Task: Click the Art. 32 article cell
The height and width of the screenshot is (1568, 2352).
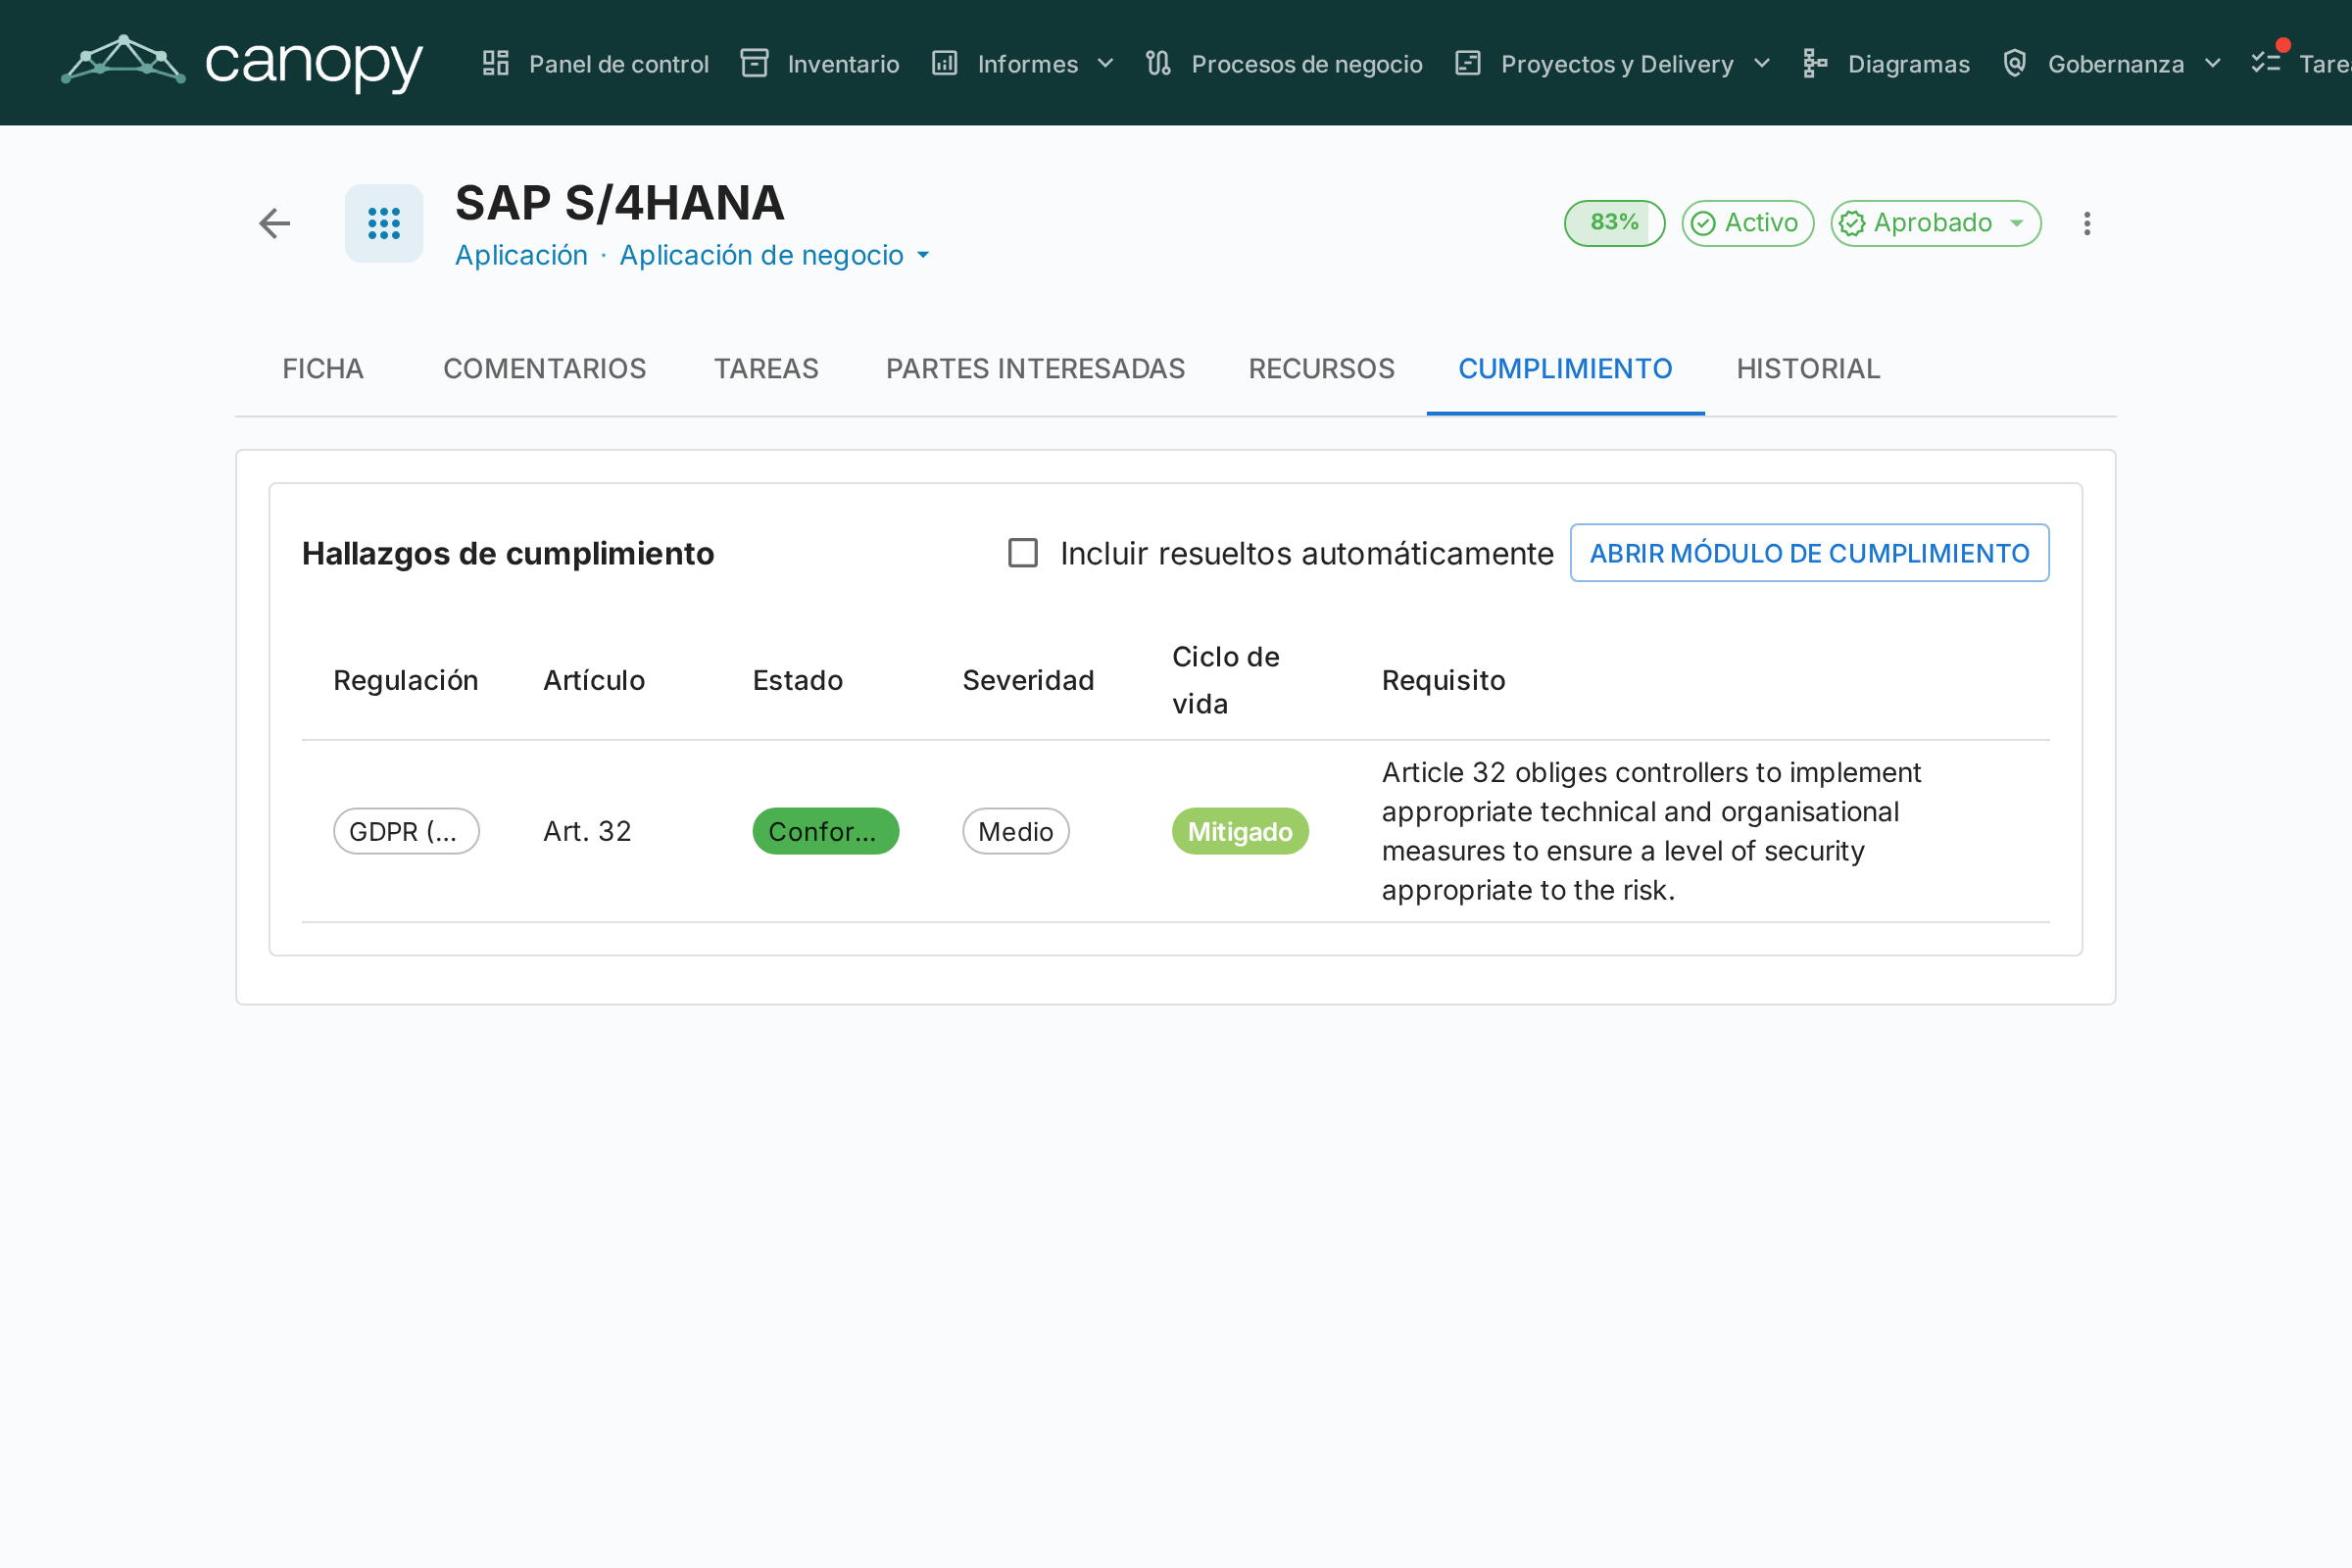Action: click(x=587, y=831)
